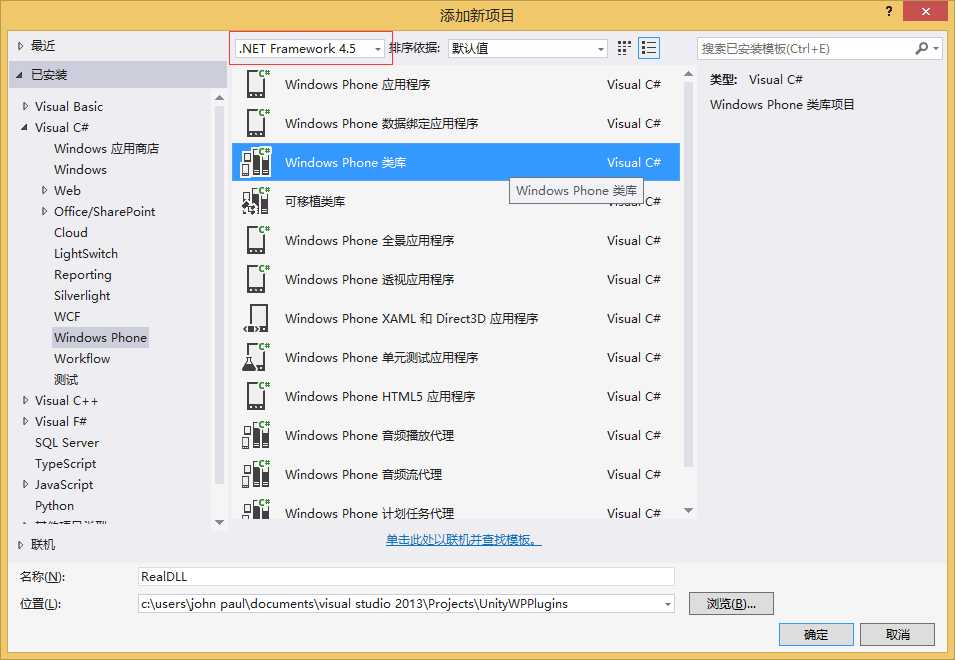Image resolution: width=955 pixels, height=660 pixels.
Task: Click the 音频播放代理 template icon
Action: (x=256, y=435)
